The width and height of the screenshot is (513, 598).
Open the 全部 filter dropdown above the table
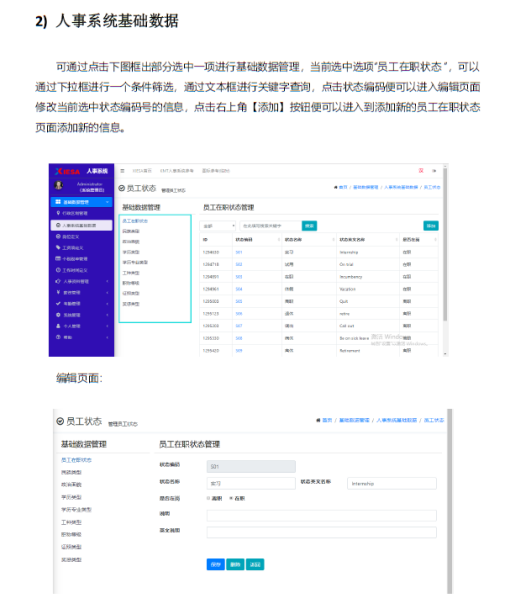pos(218,226)
